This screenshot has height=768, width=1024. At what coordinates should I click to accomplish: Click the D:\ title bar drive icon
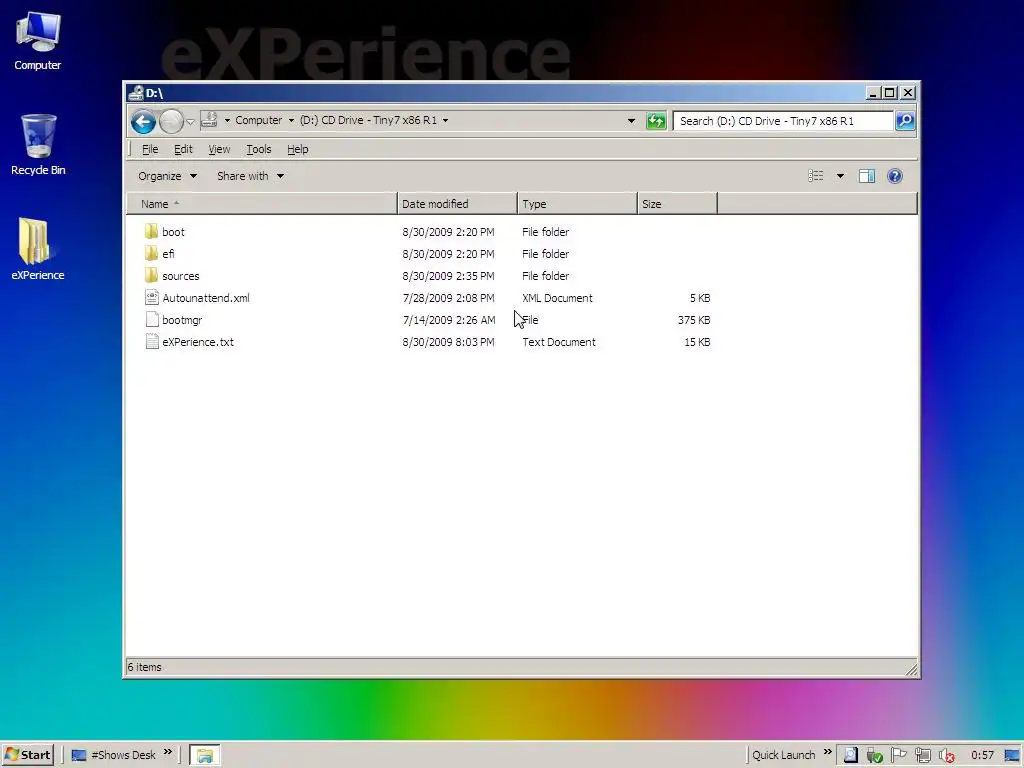coord(136,93)
